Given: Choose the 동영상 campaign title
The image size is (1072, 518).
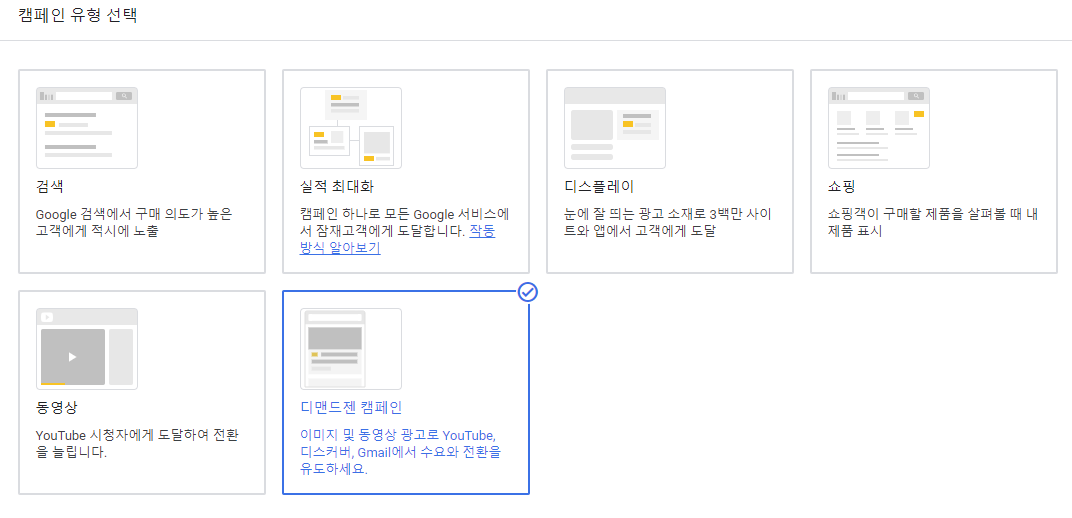Looking at the screenshot, I should (57, 408).
